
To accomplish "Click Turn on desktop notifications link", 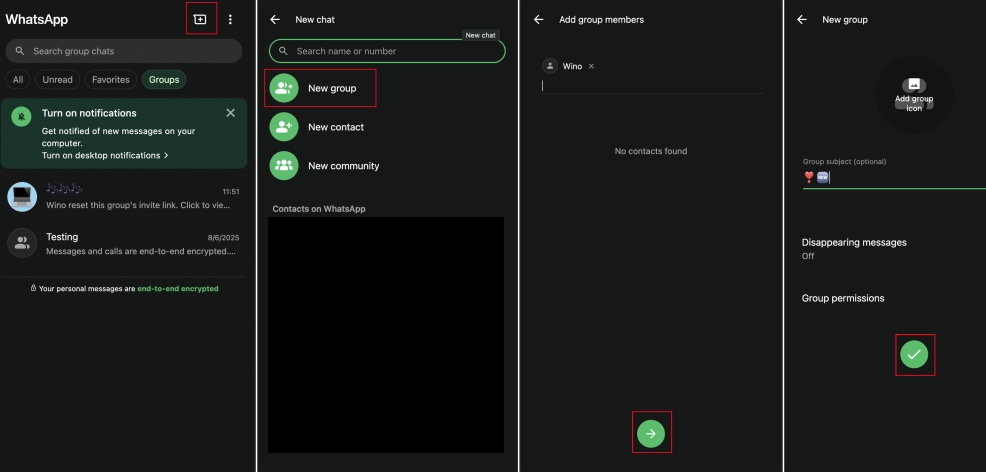I will click(104, 155).
